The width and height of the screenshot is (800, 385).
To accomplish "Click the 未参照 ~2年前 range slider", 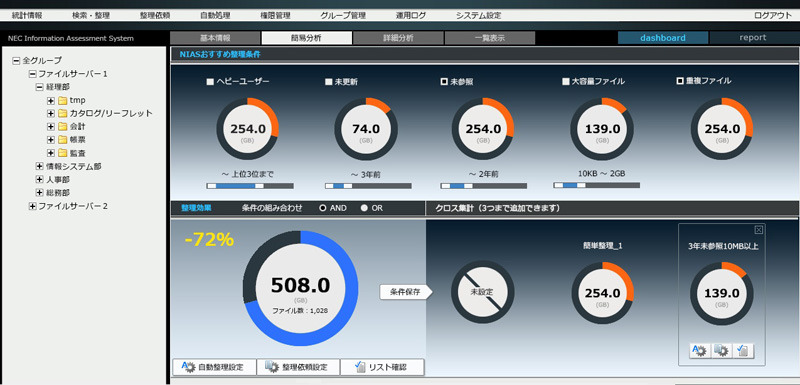I will 484,186.
